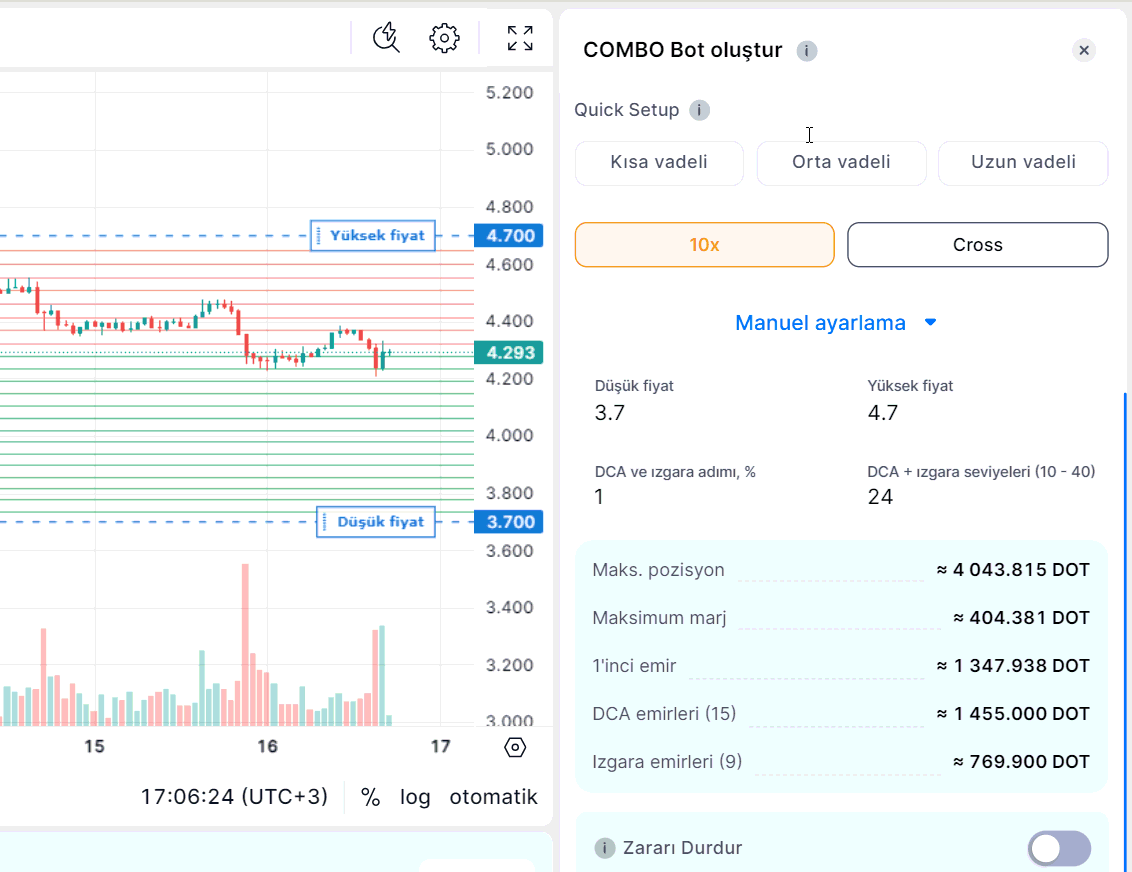Expand the Manuel ayarlama dropdown
The image size is (1132, 872).
pos(836,323)
